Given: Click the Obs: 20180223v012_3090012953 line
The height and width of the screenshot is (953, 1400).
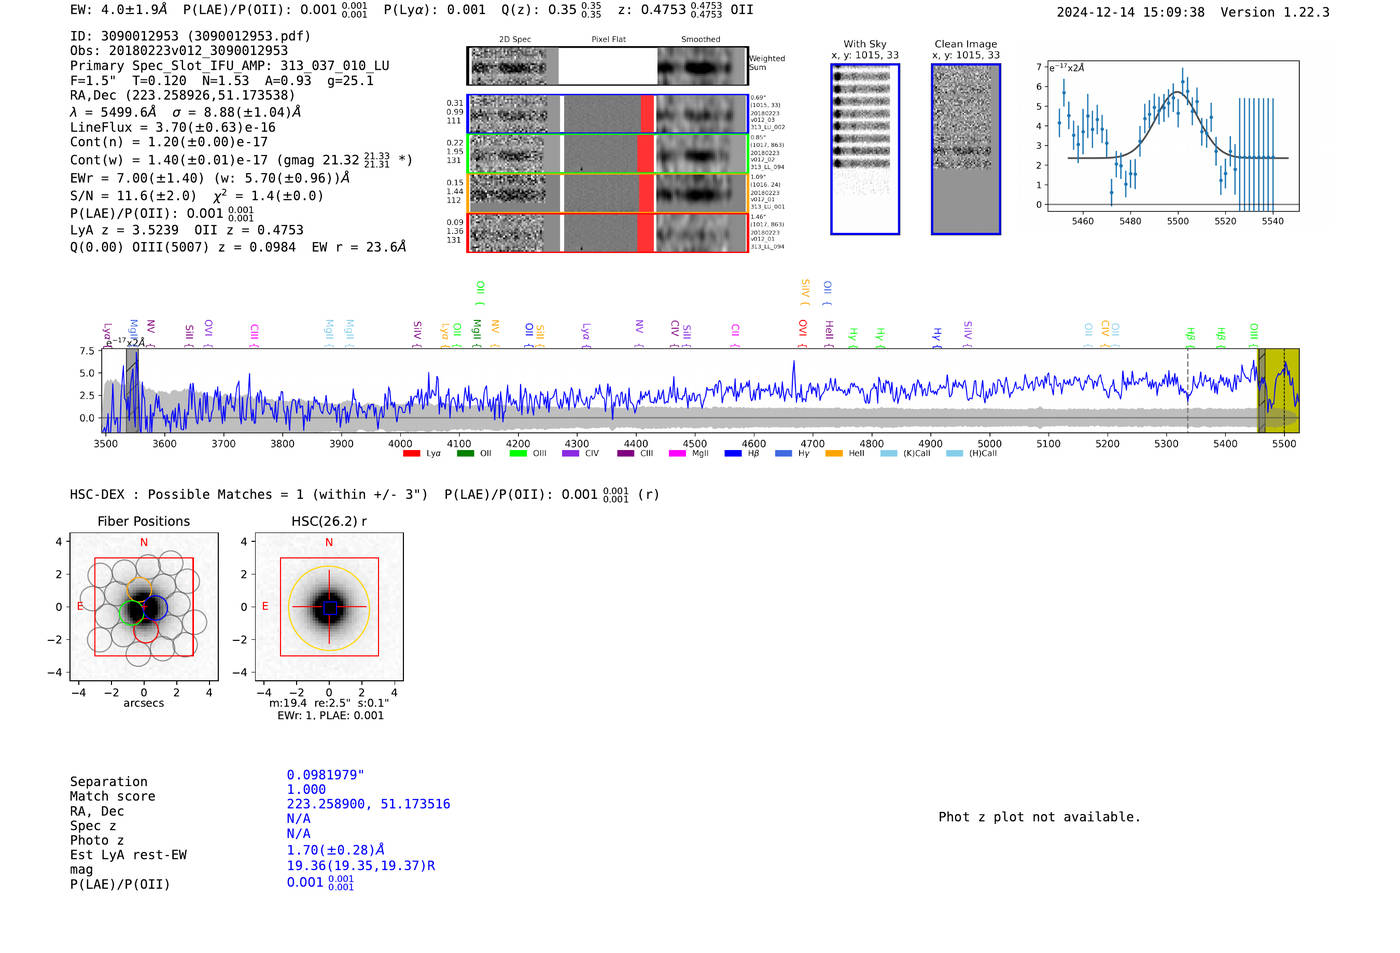Looking at the screenshot, I should pos(179,50).
